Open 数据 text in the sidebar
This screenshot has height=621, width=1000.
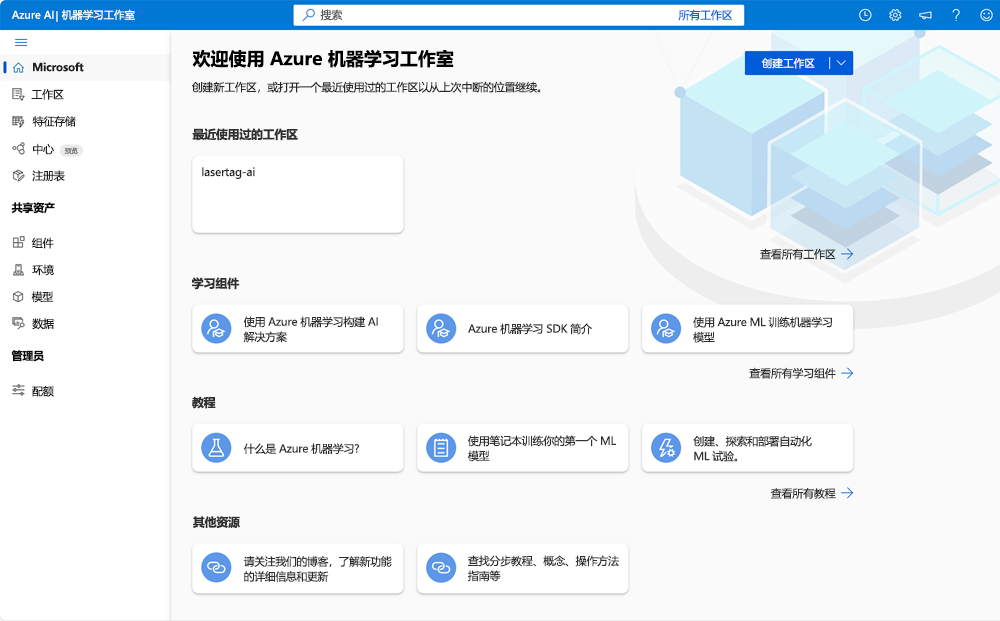[x=43, y=324]
